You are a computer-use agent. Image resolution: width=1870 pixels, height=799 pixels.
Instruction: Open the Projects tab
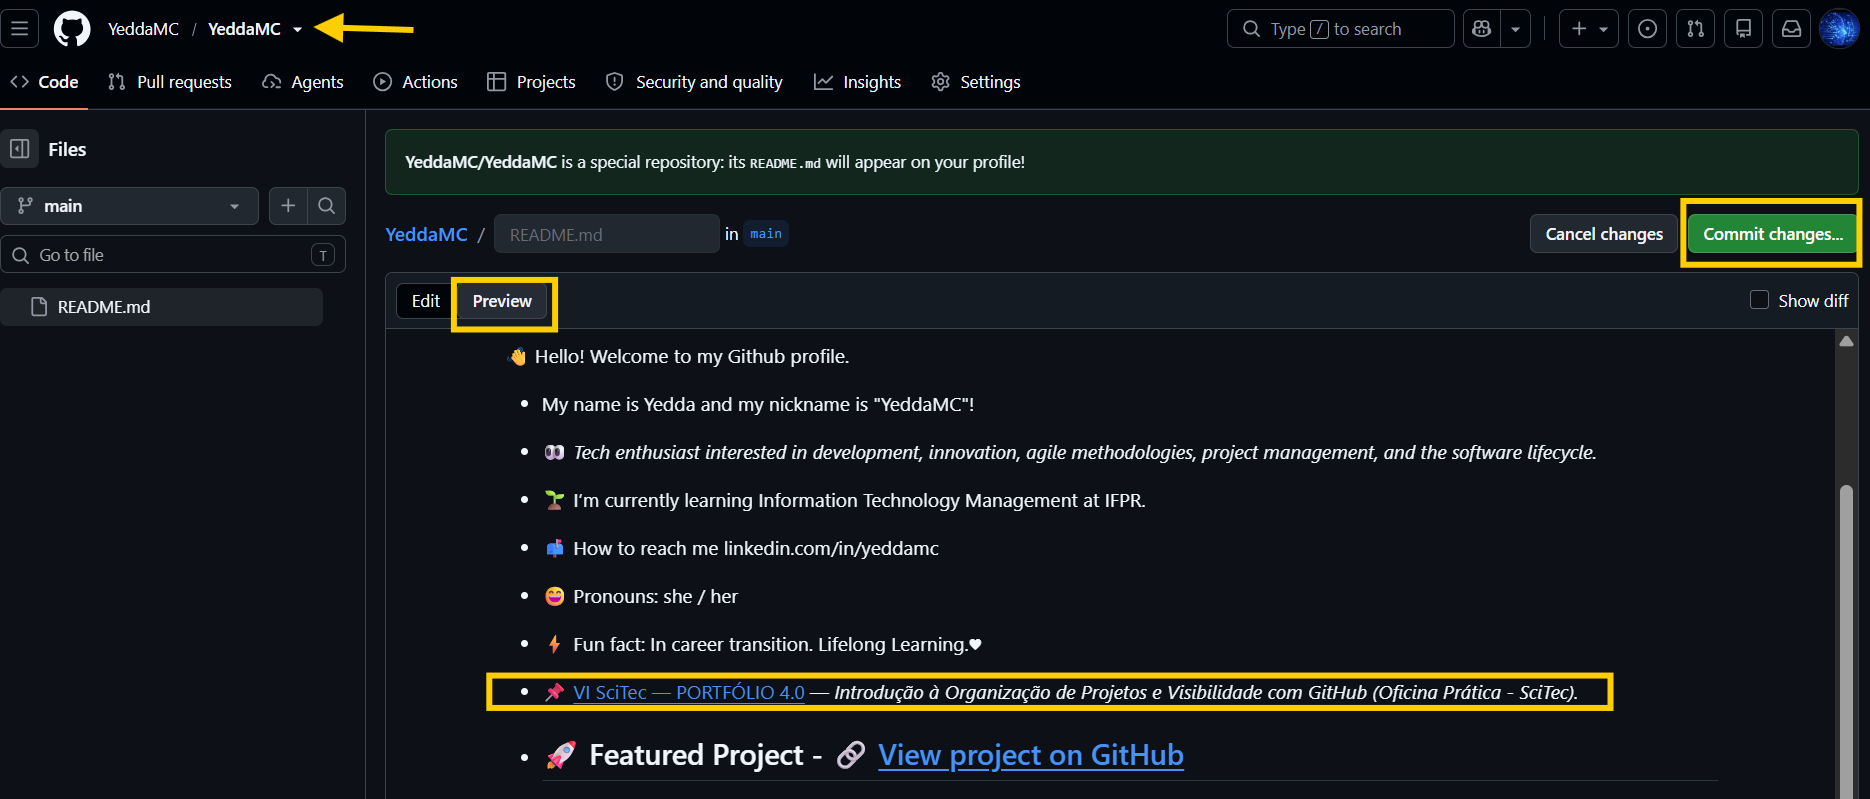pos(531,82)
